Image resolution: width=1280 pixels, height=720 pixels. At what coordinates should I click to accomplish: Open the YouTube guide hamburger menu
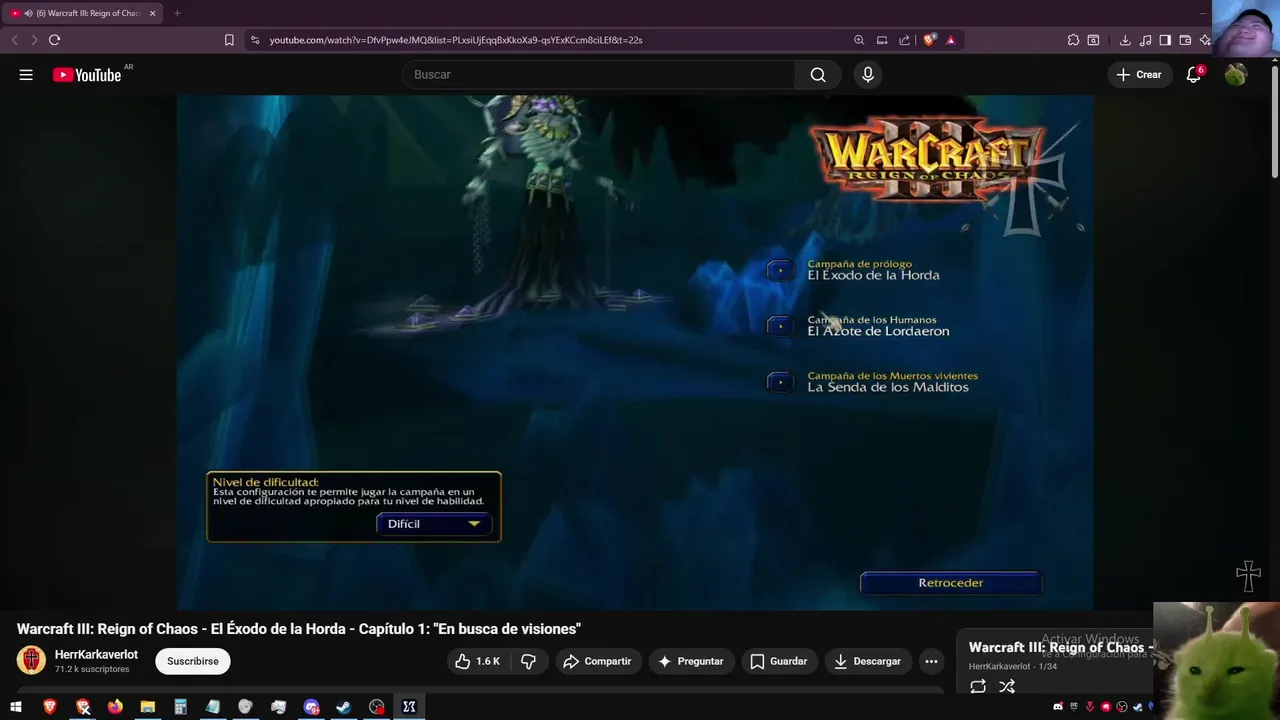(x=26, y=75)
